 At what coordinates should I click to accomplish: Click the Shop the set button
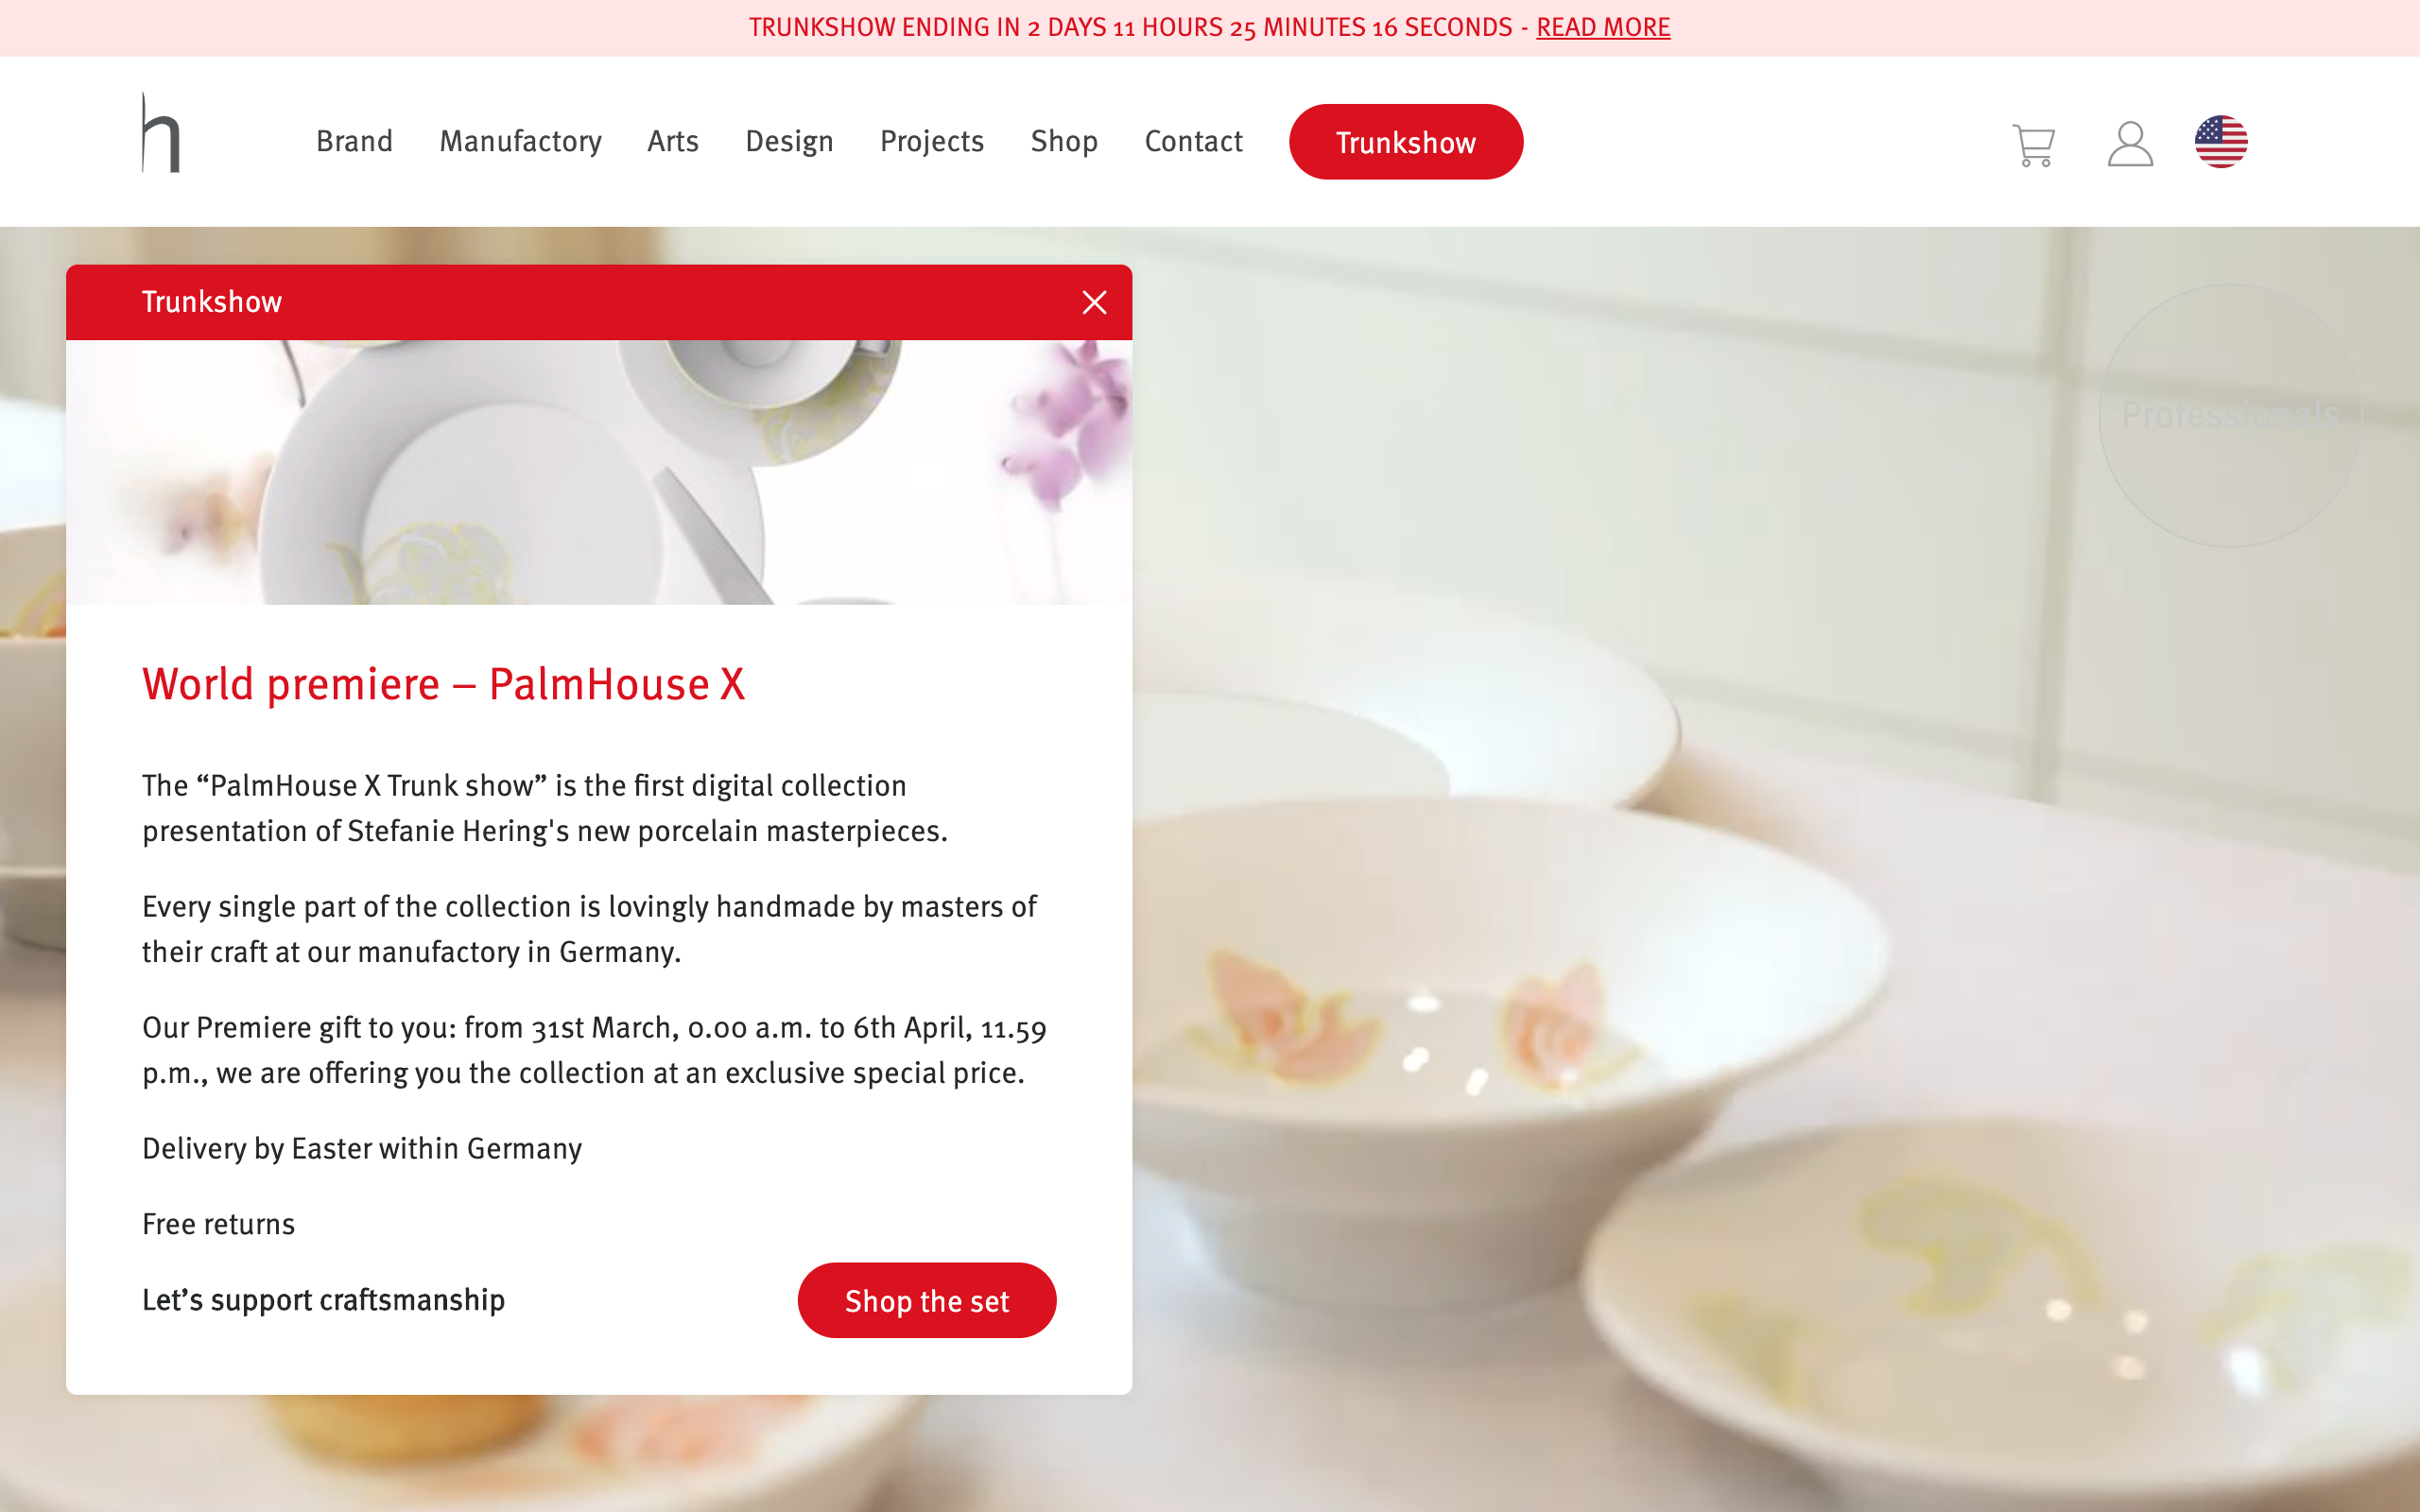pyautogui.click(x=926, y=1300)
